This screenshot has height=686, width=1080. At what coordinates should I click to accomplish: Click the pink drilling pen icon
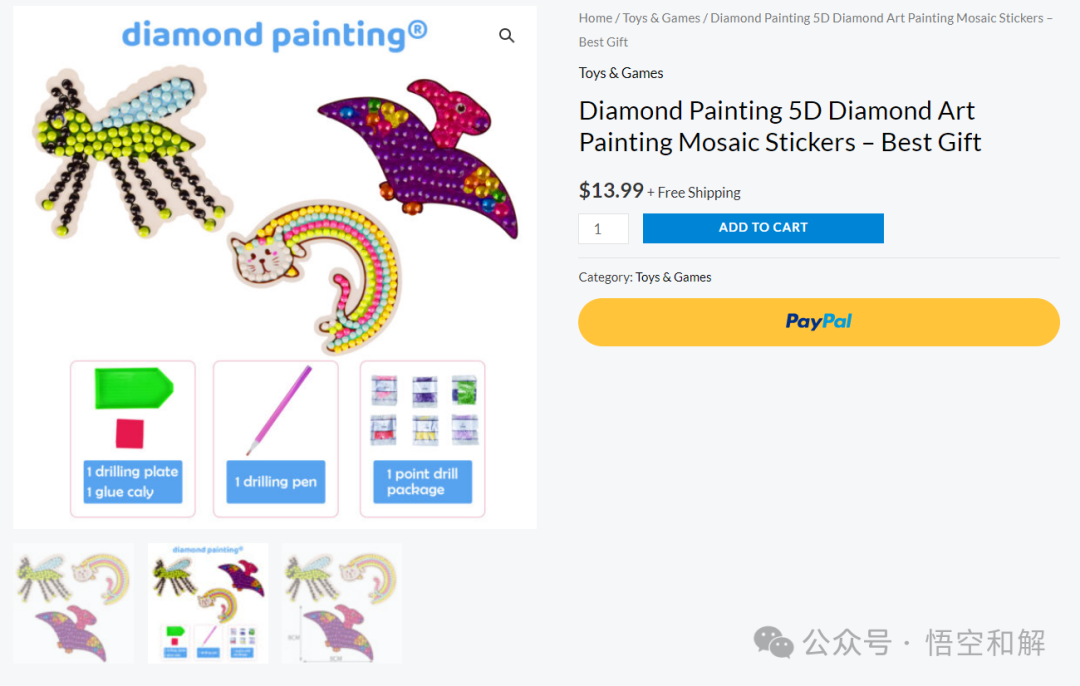280,410
